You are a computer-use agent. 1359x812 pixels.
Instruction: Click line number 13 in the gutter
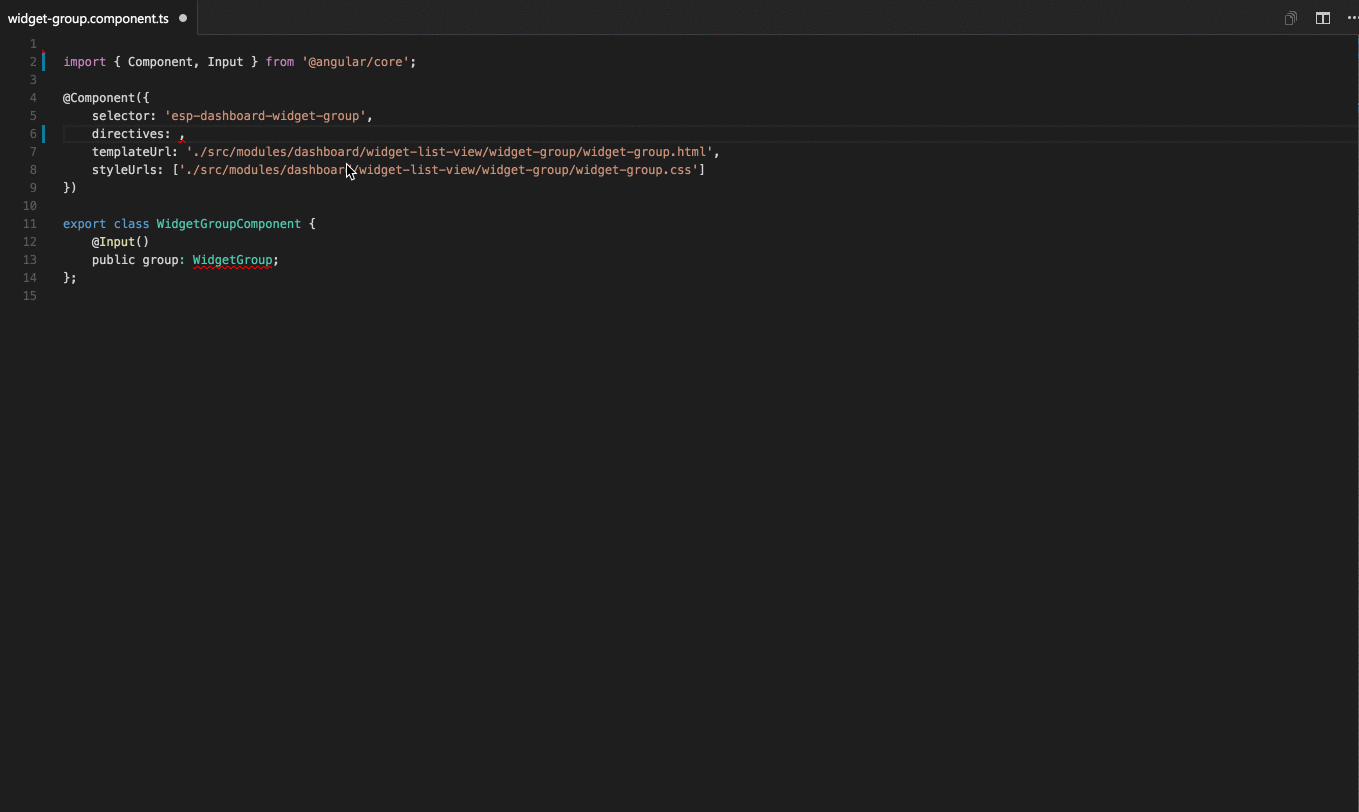click(x=29, y=259)
